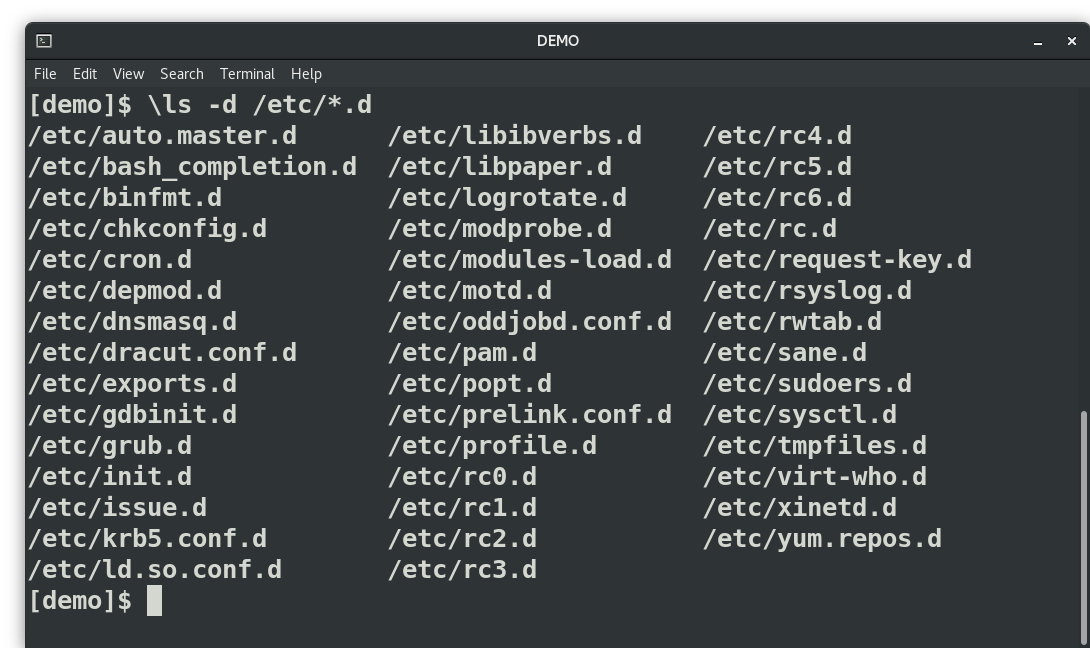Viewport: 1090px width, 648px height.
Task: Close the DEMO terminal window
Action: pos(1072,41)
